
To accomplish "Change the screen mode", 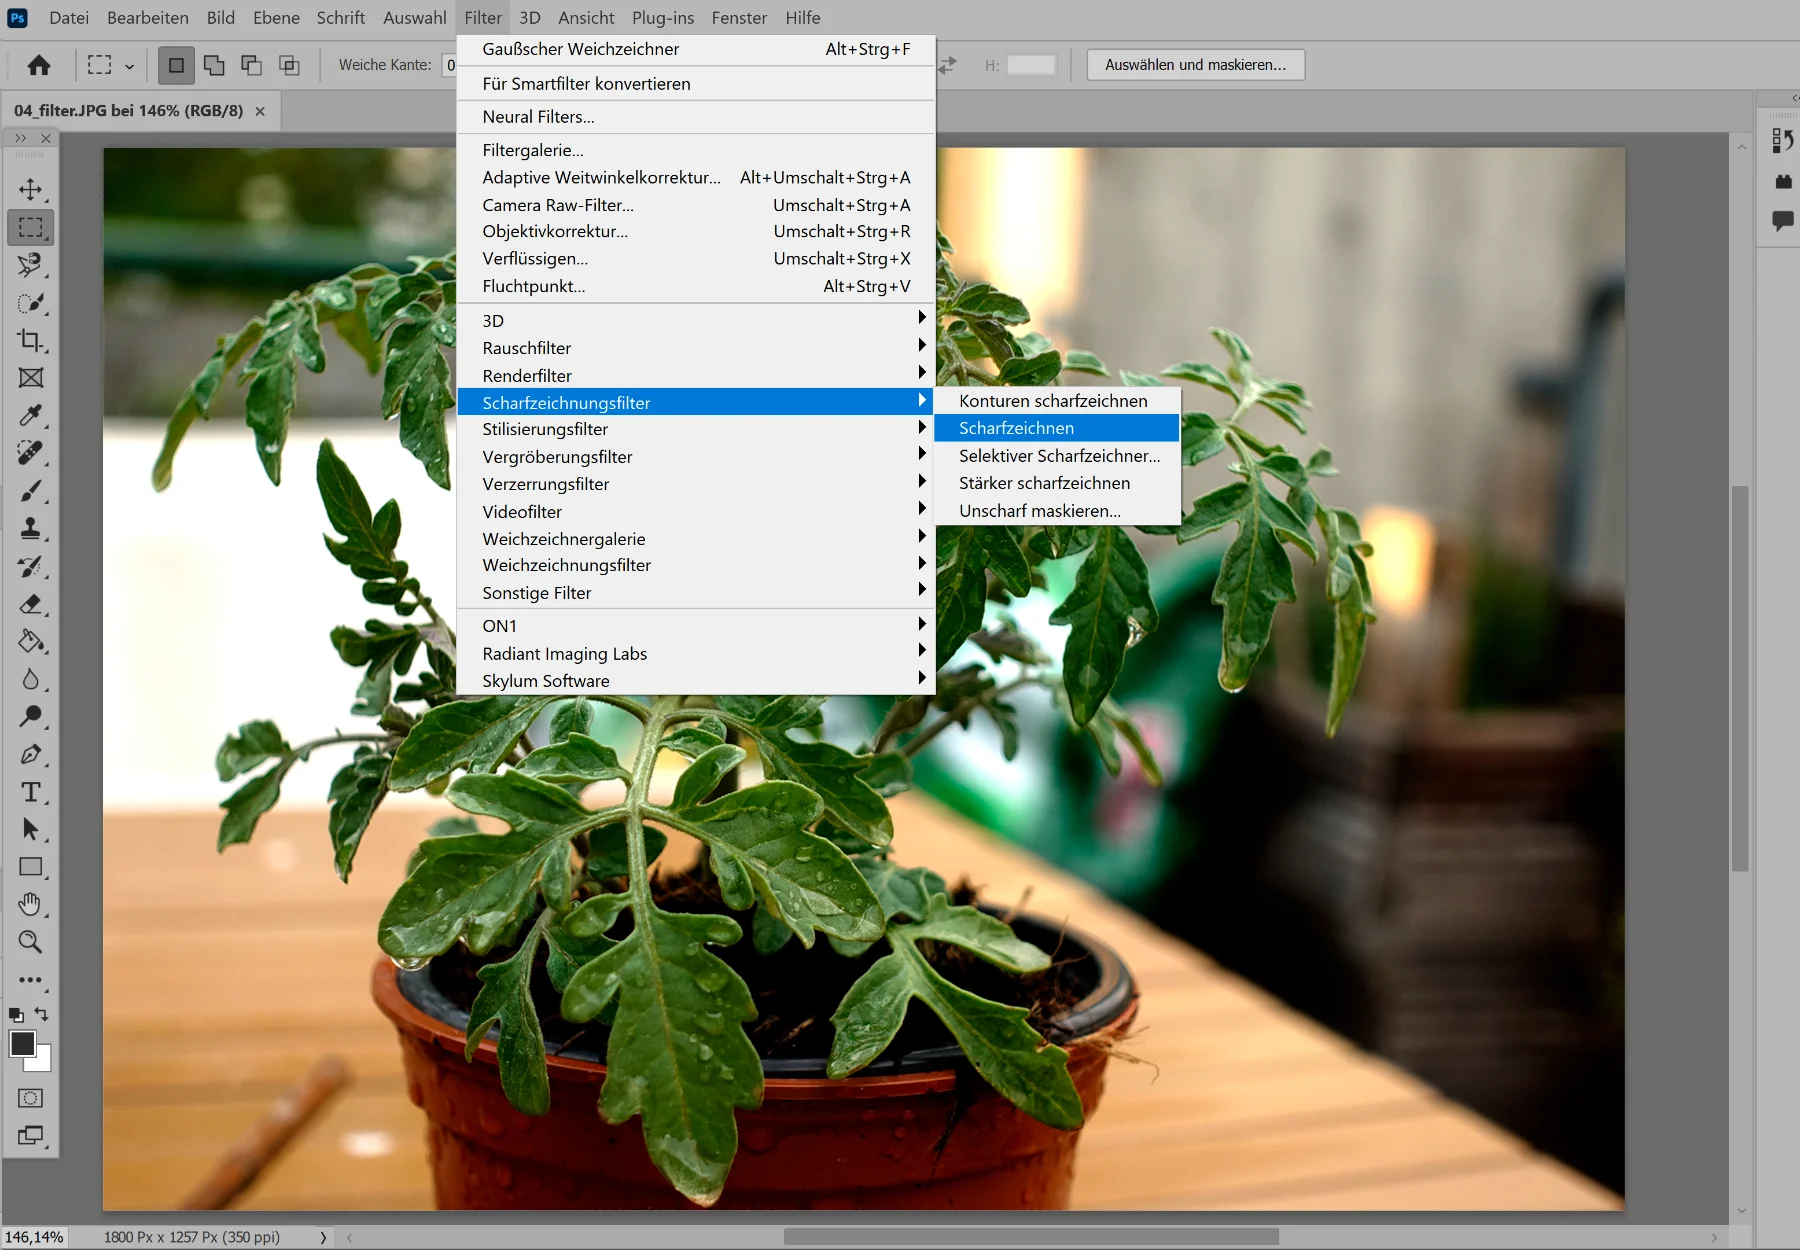I will click(x=31, y=1136).
